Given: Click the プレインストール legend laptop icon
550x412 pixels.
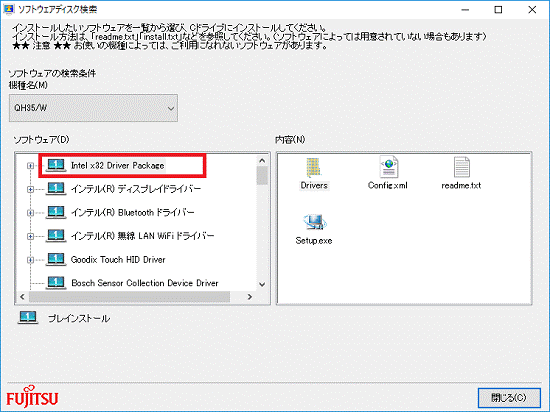Looking at the screenshot, I should [28, 318].
